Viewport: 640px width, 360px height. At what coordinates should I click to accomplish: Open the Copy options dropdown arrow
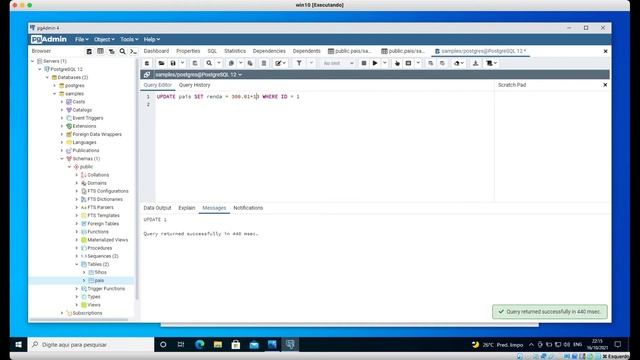(x=241, y=63)
